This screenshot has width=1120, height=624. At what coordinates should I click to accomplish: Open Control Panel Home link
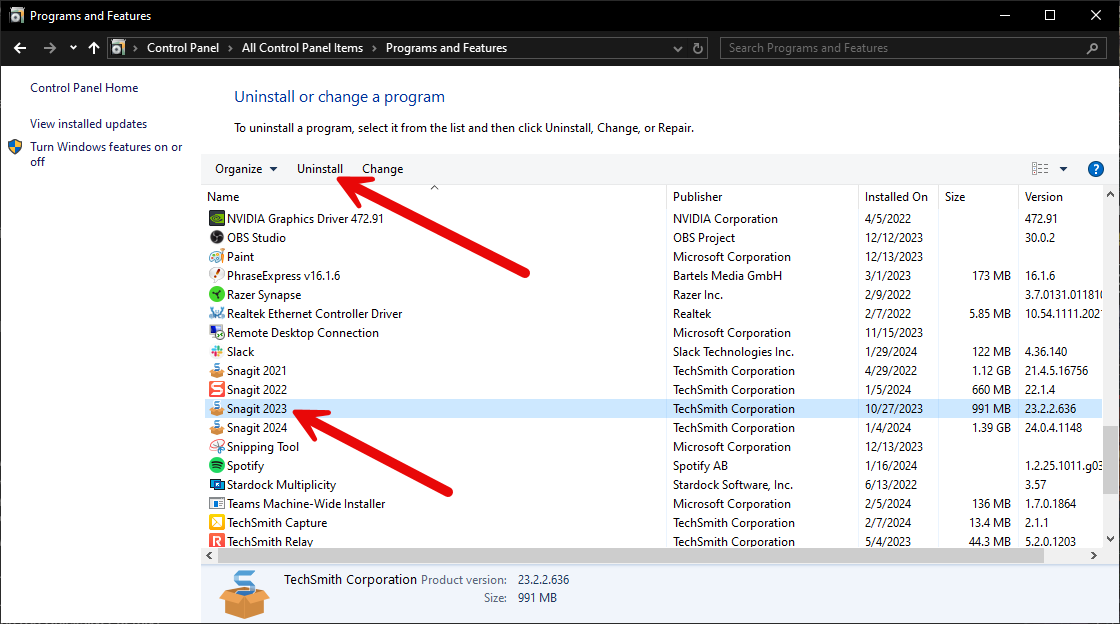pyautogui.click(x=84, y=88)
